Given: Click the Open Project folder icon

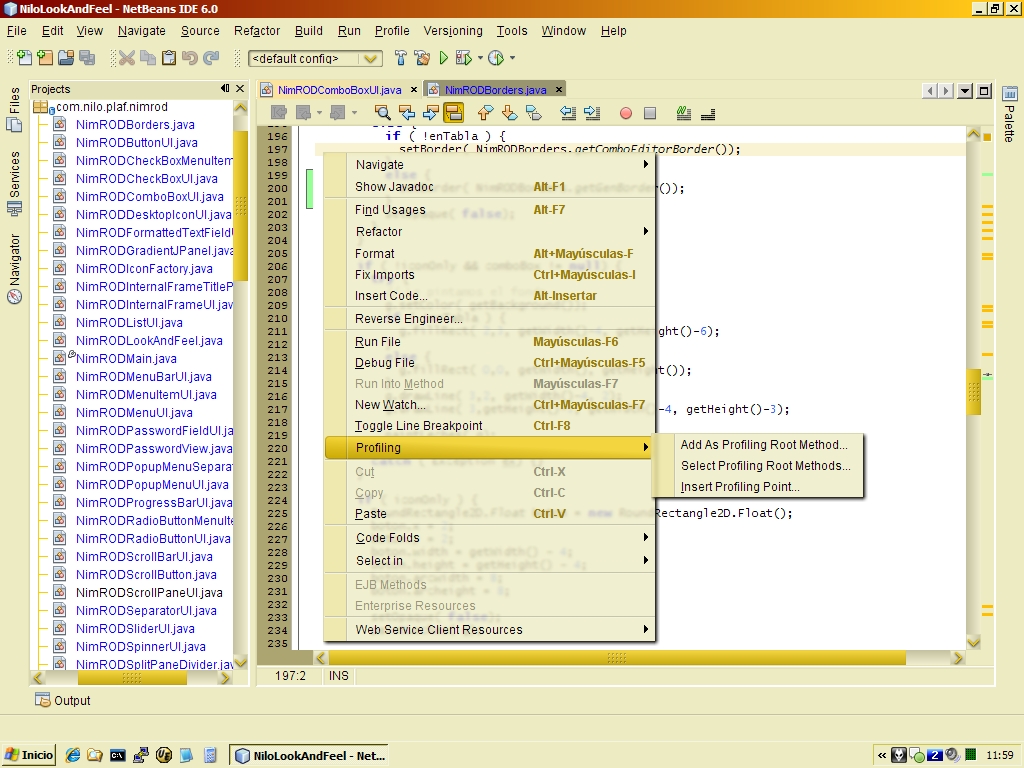Looking at the screenshot, I should coord(65,59).
